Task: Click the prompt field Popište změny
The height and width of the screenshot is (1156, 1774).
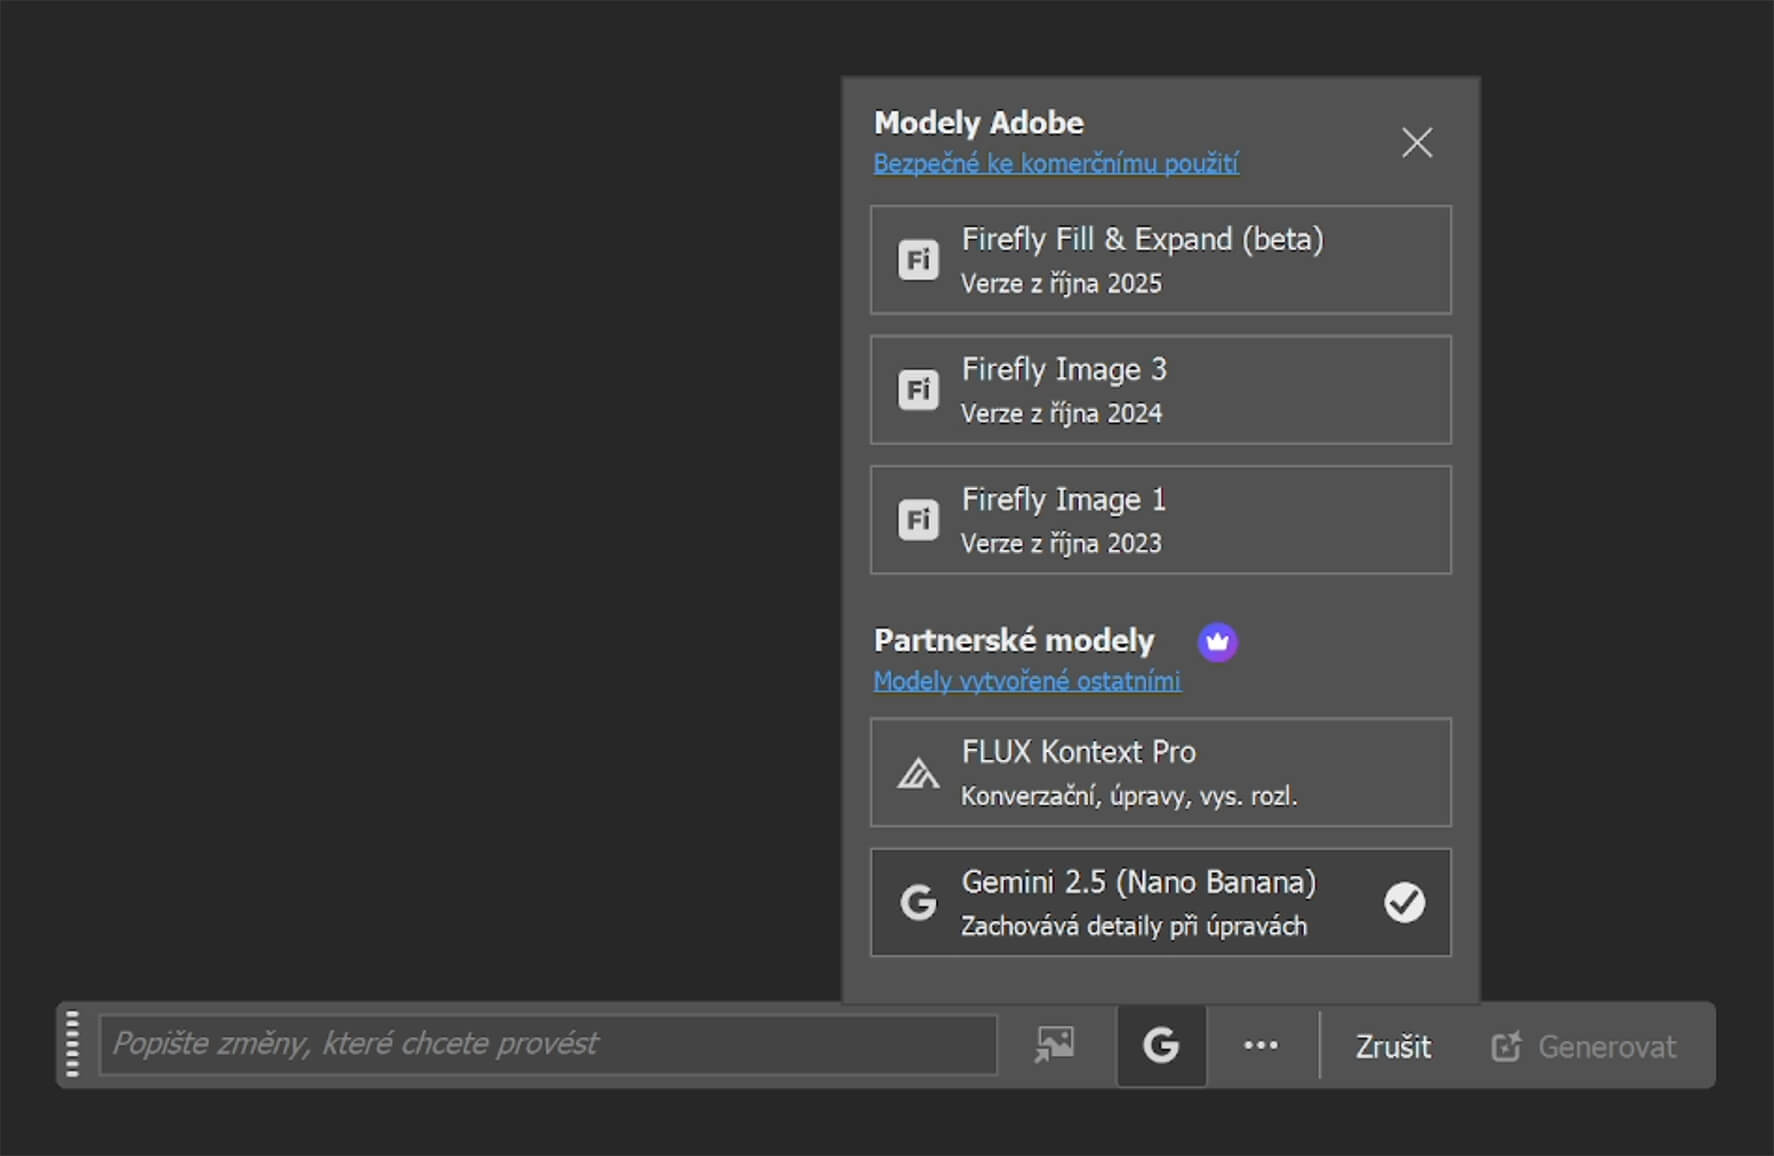Action: click(547, 1045)
